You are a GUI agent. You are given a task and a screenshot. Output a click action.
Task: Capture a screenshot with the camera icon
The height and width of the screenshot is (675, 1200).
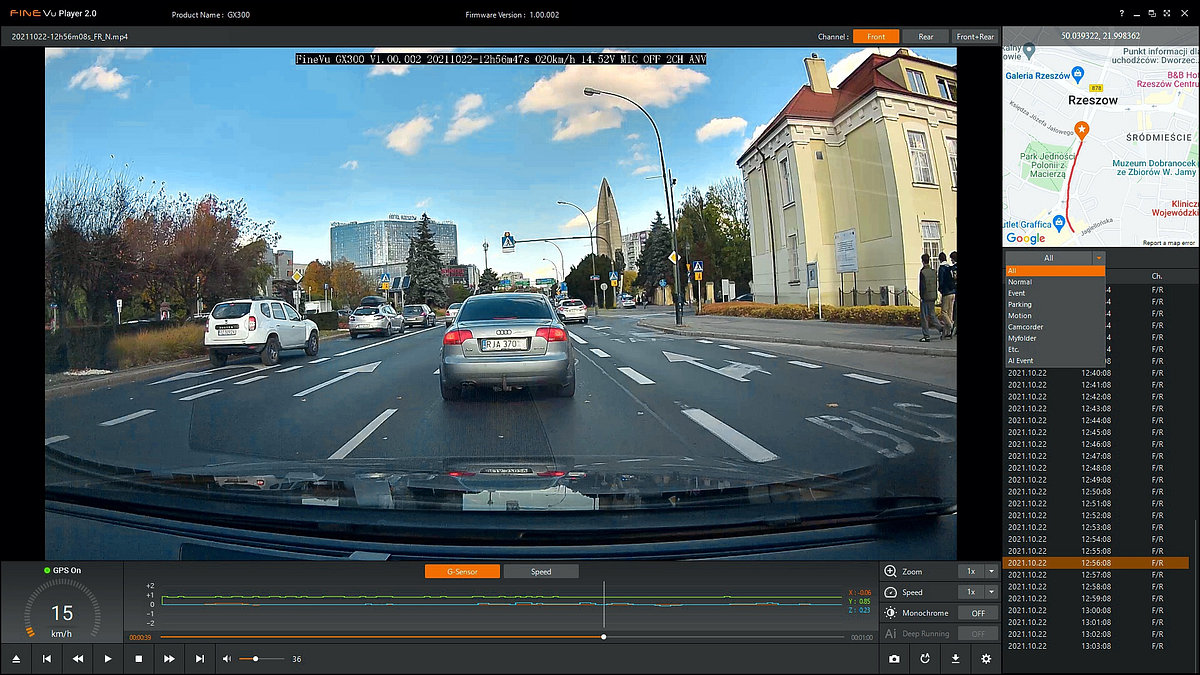click(894, 659)
